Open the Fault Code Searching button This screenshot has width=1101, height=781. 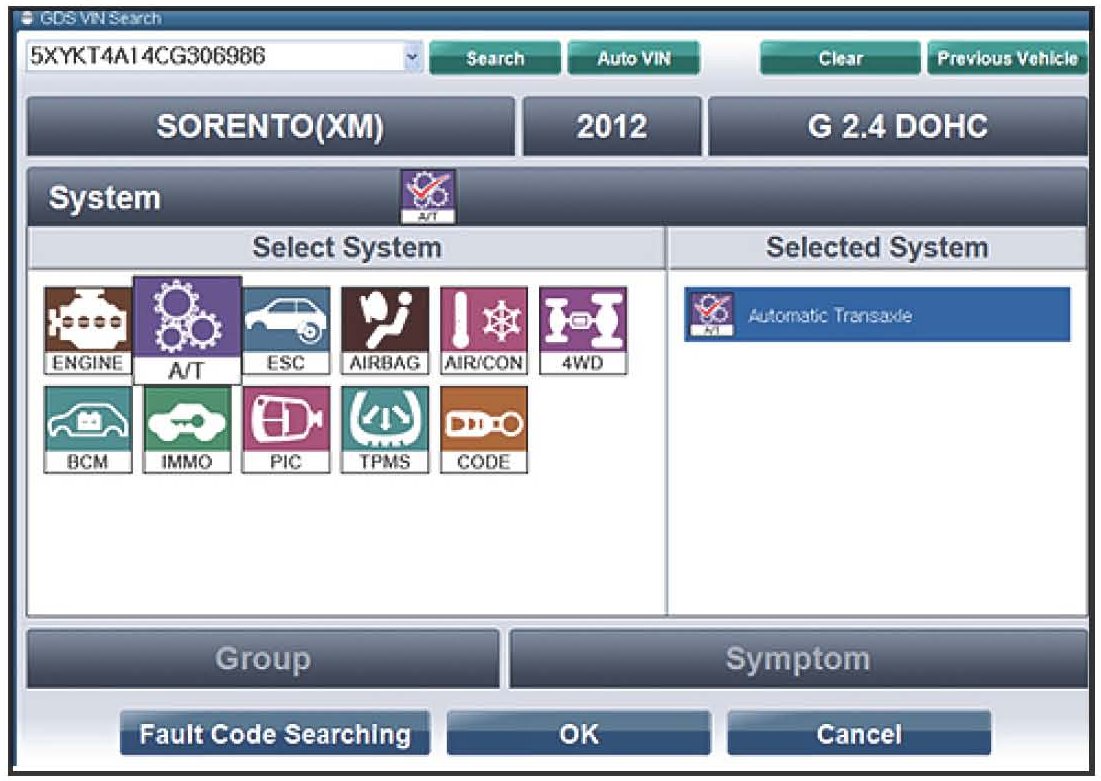(x=275, y=735)
